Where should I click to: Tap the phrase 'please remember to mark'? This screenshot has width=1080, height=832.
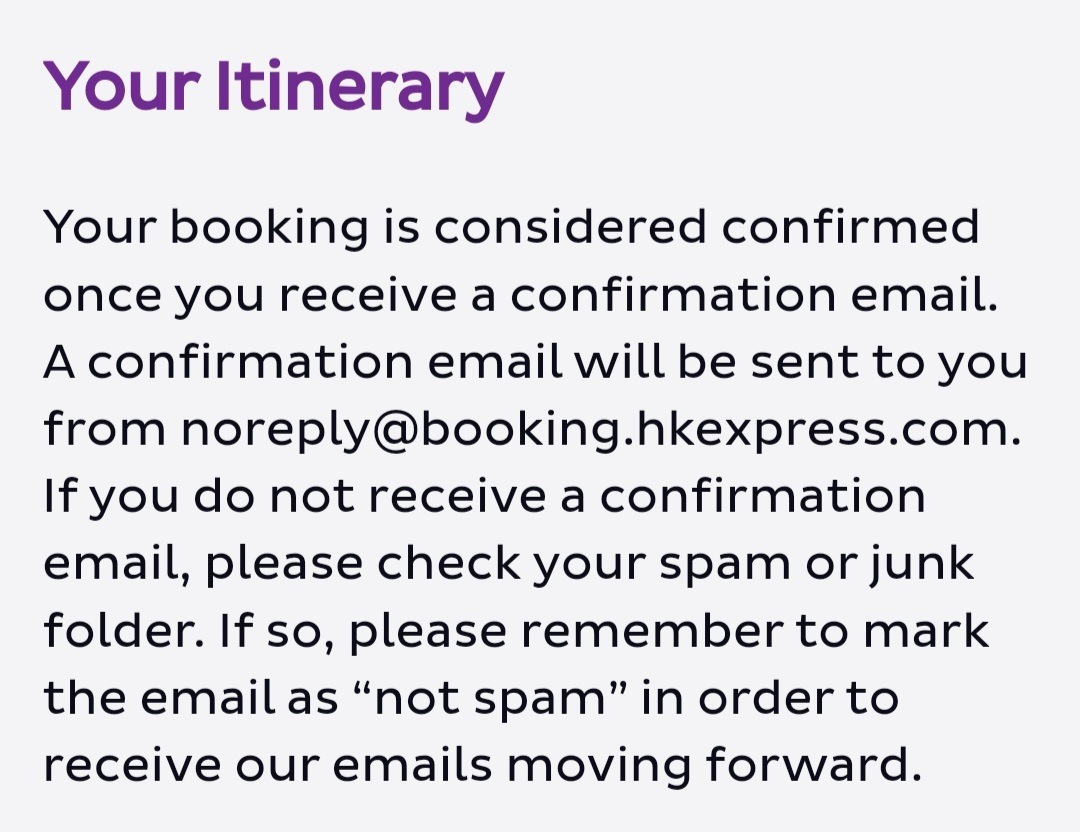tap(669, 633)
